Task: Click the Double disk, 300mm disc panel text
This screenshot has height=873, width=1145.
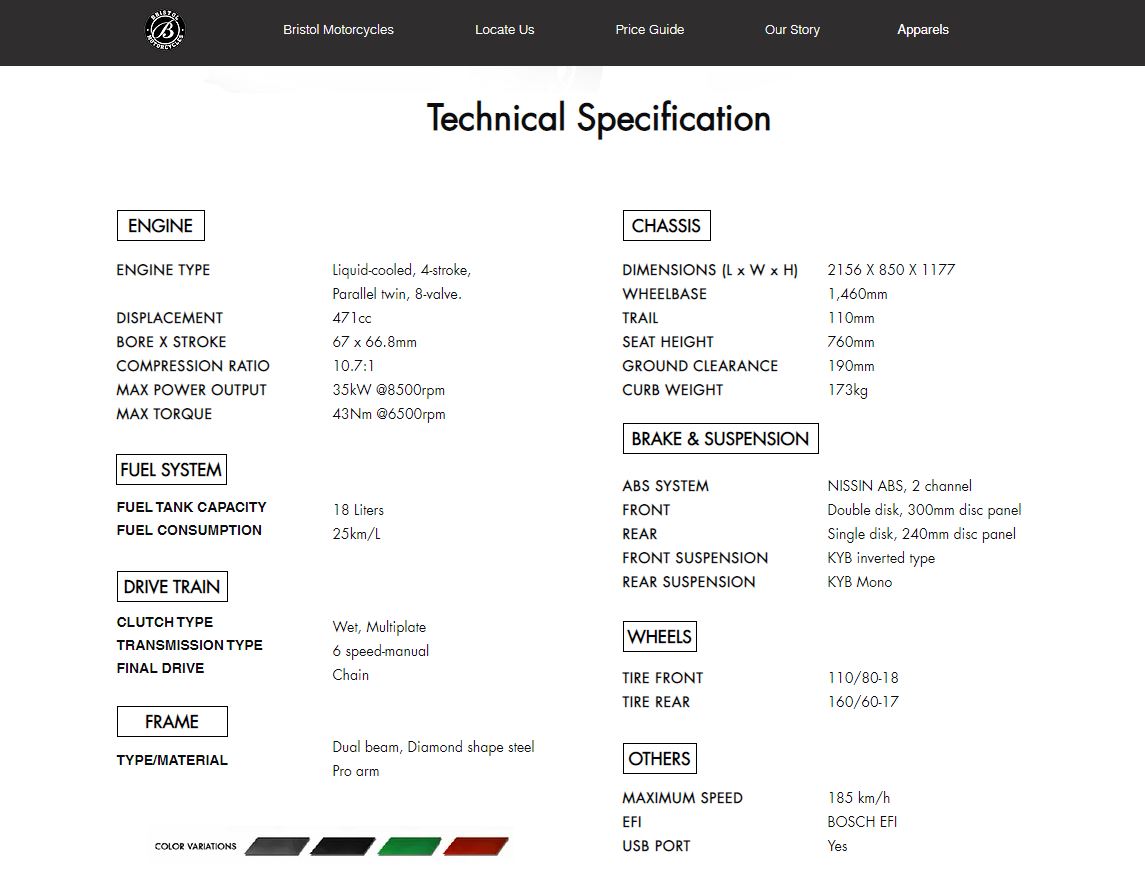Action: [924, 510]
